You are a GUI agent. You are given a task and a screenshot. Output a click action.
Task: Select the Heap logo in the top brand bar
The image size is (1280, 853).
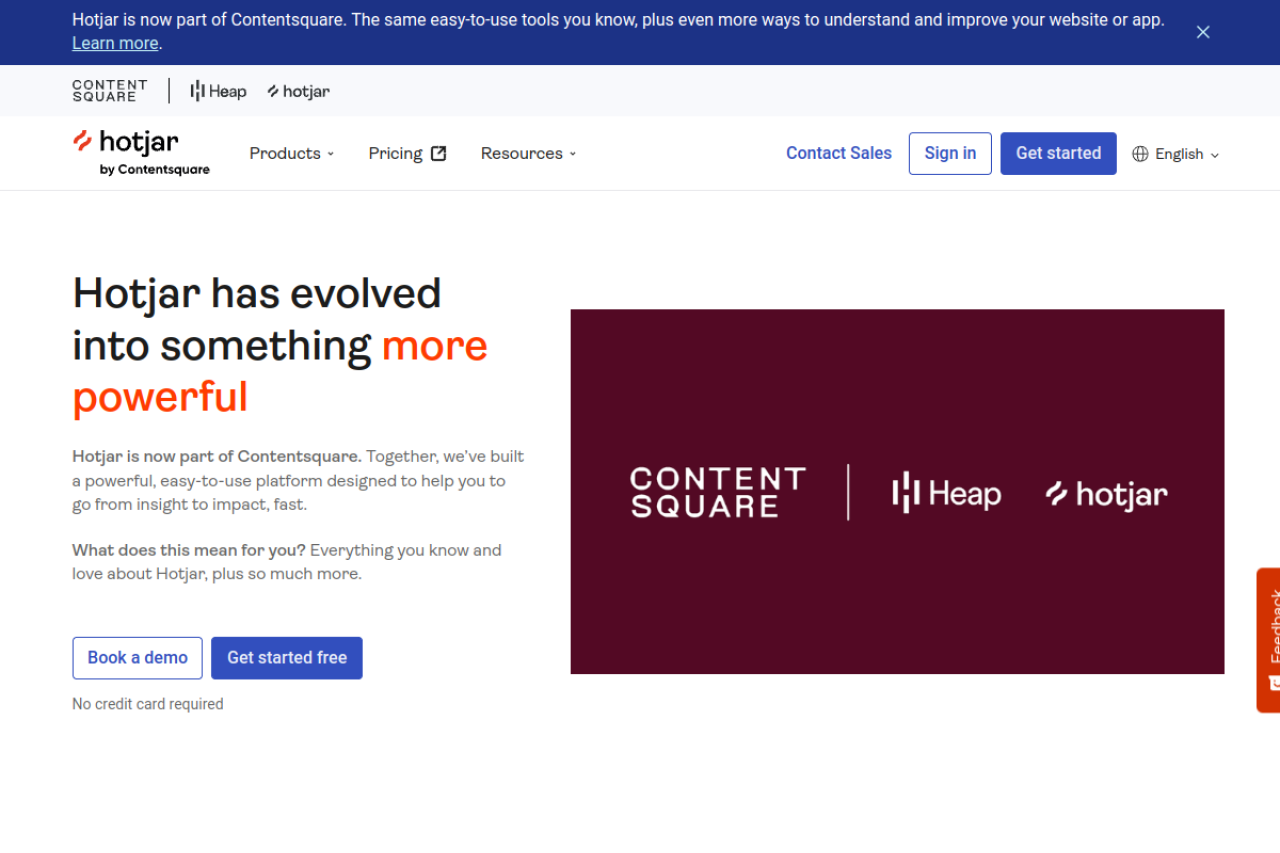coord(217,90)
